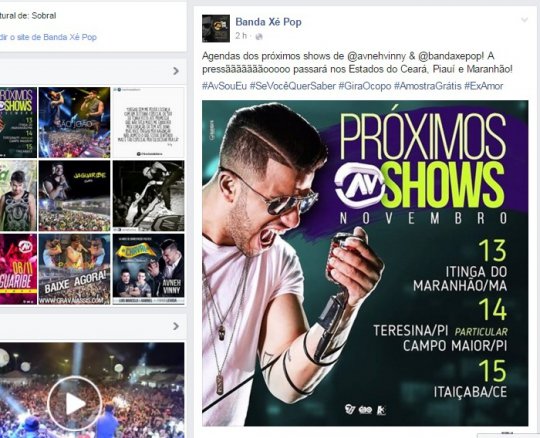
Task: Open the Avneh Vinny Carnaval poster thumbnail
Action: click(x=148, y=269)
